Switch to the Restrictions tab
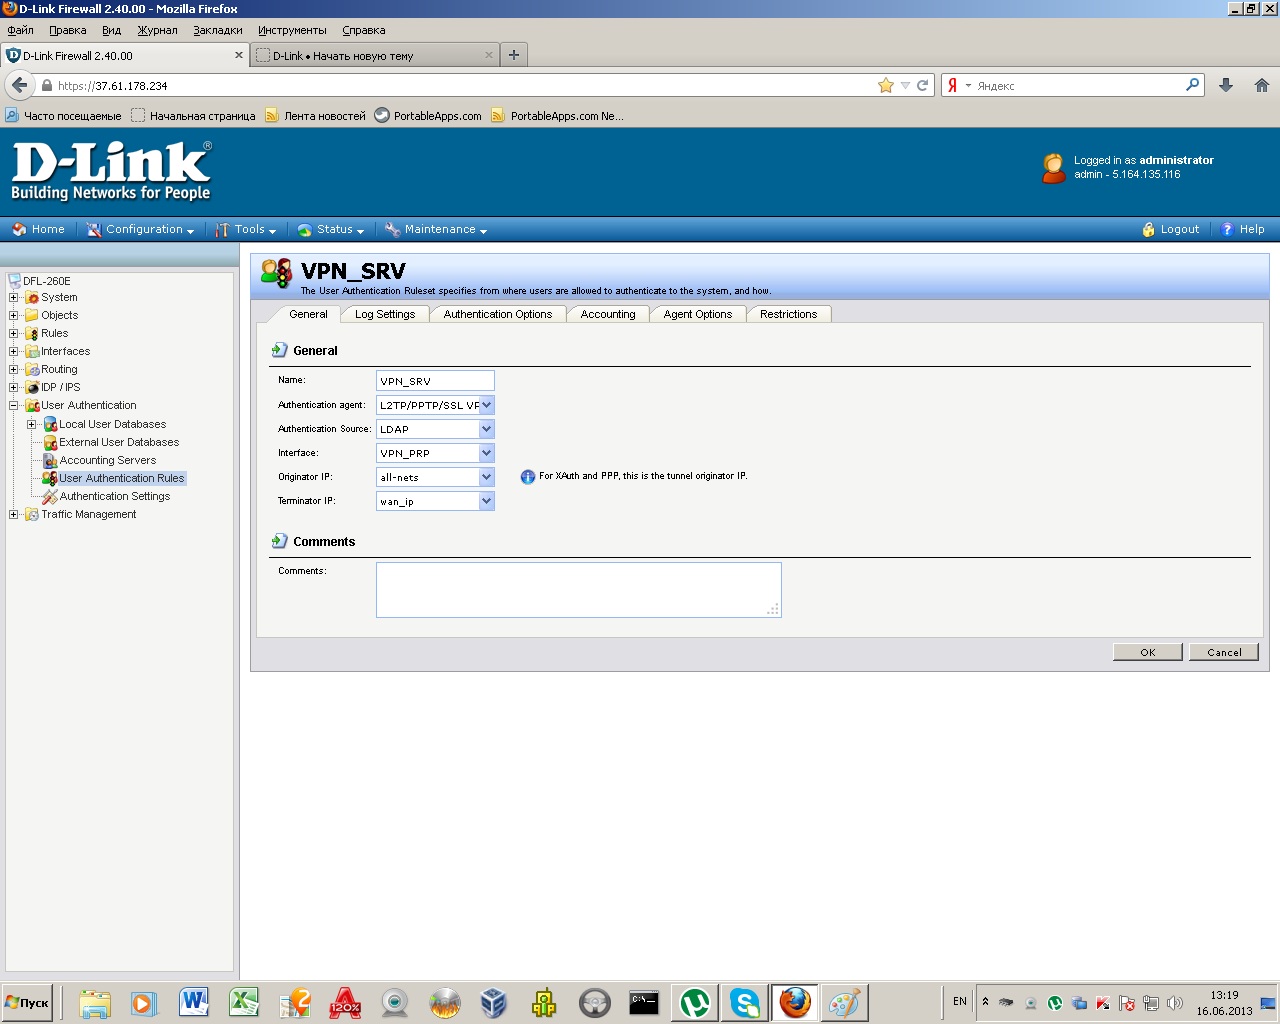Image resolution: width=1280 pixels, height=1024 pixels. coord(789,314)
